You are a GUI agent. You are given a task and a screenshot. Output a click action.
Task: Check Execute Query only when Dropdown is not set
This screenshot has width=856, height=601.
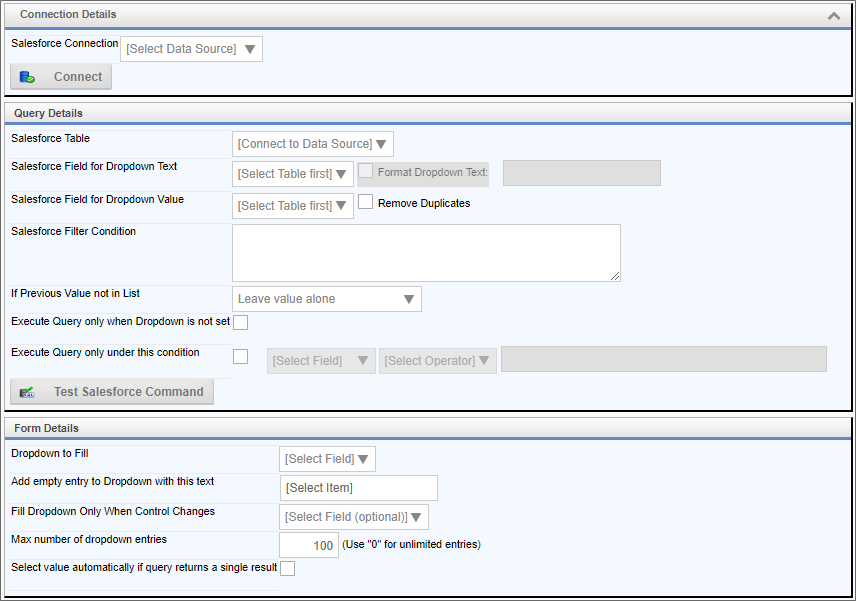[240, 323]
